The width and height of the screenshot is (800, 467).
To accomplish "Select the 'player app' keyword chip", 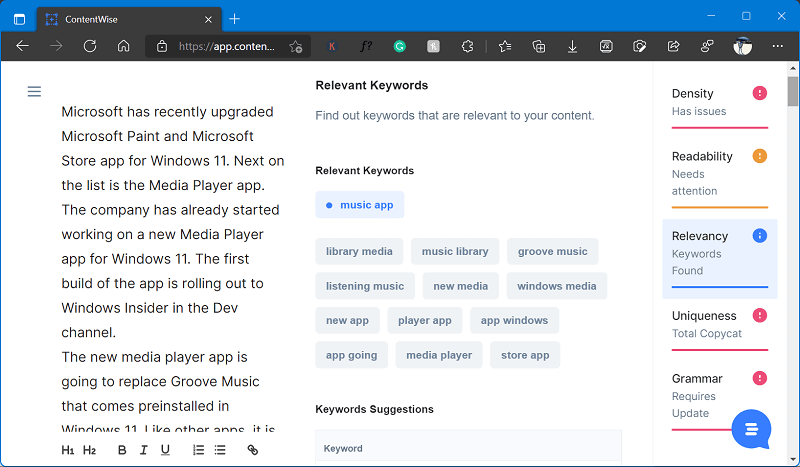I will pyautogui.click(x=425, y=320).
